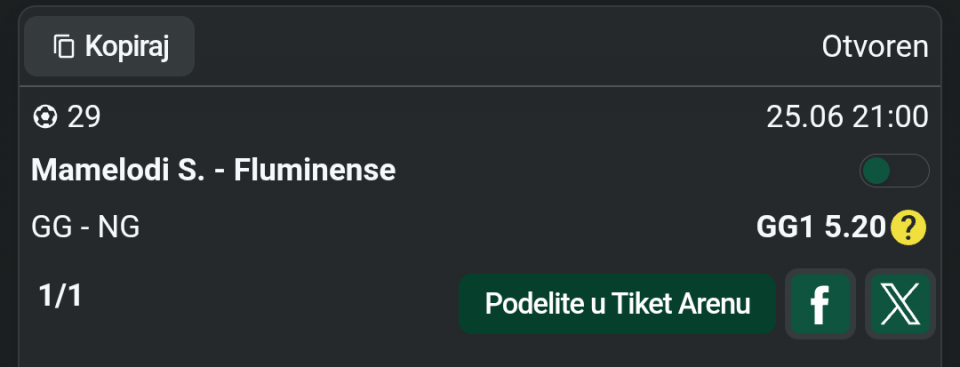960x367 pixels.
Task: Click the GG1 pick label
Action: click(786, 228)
